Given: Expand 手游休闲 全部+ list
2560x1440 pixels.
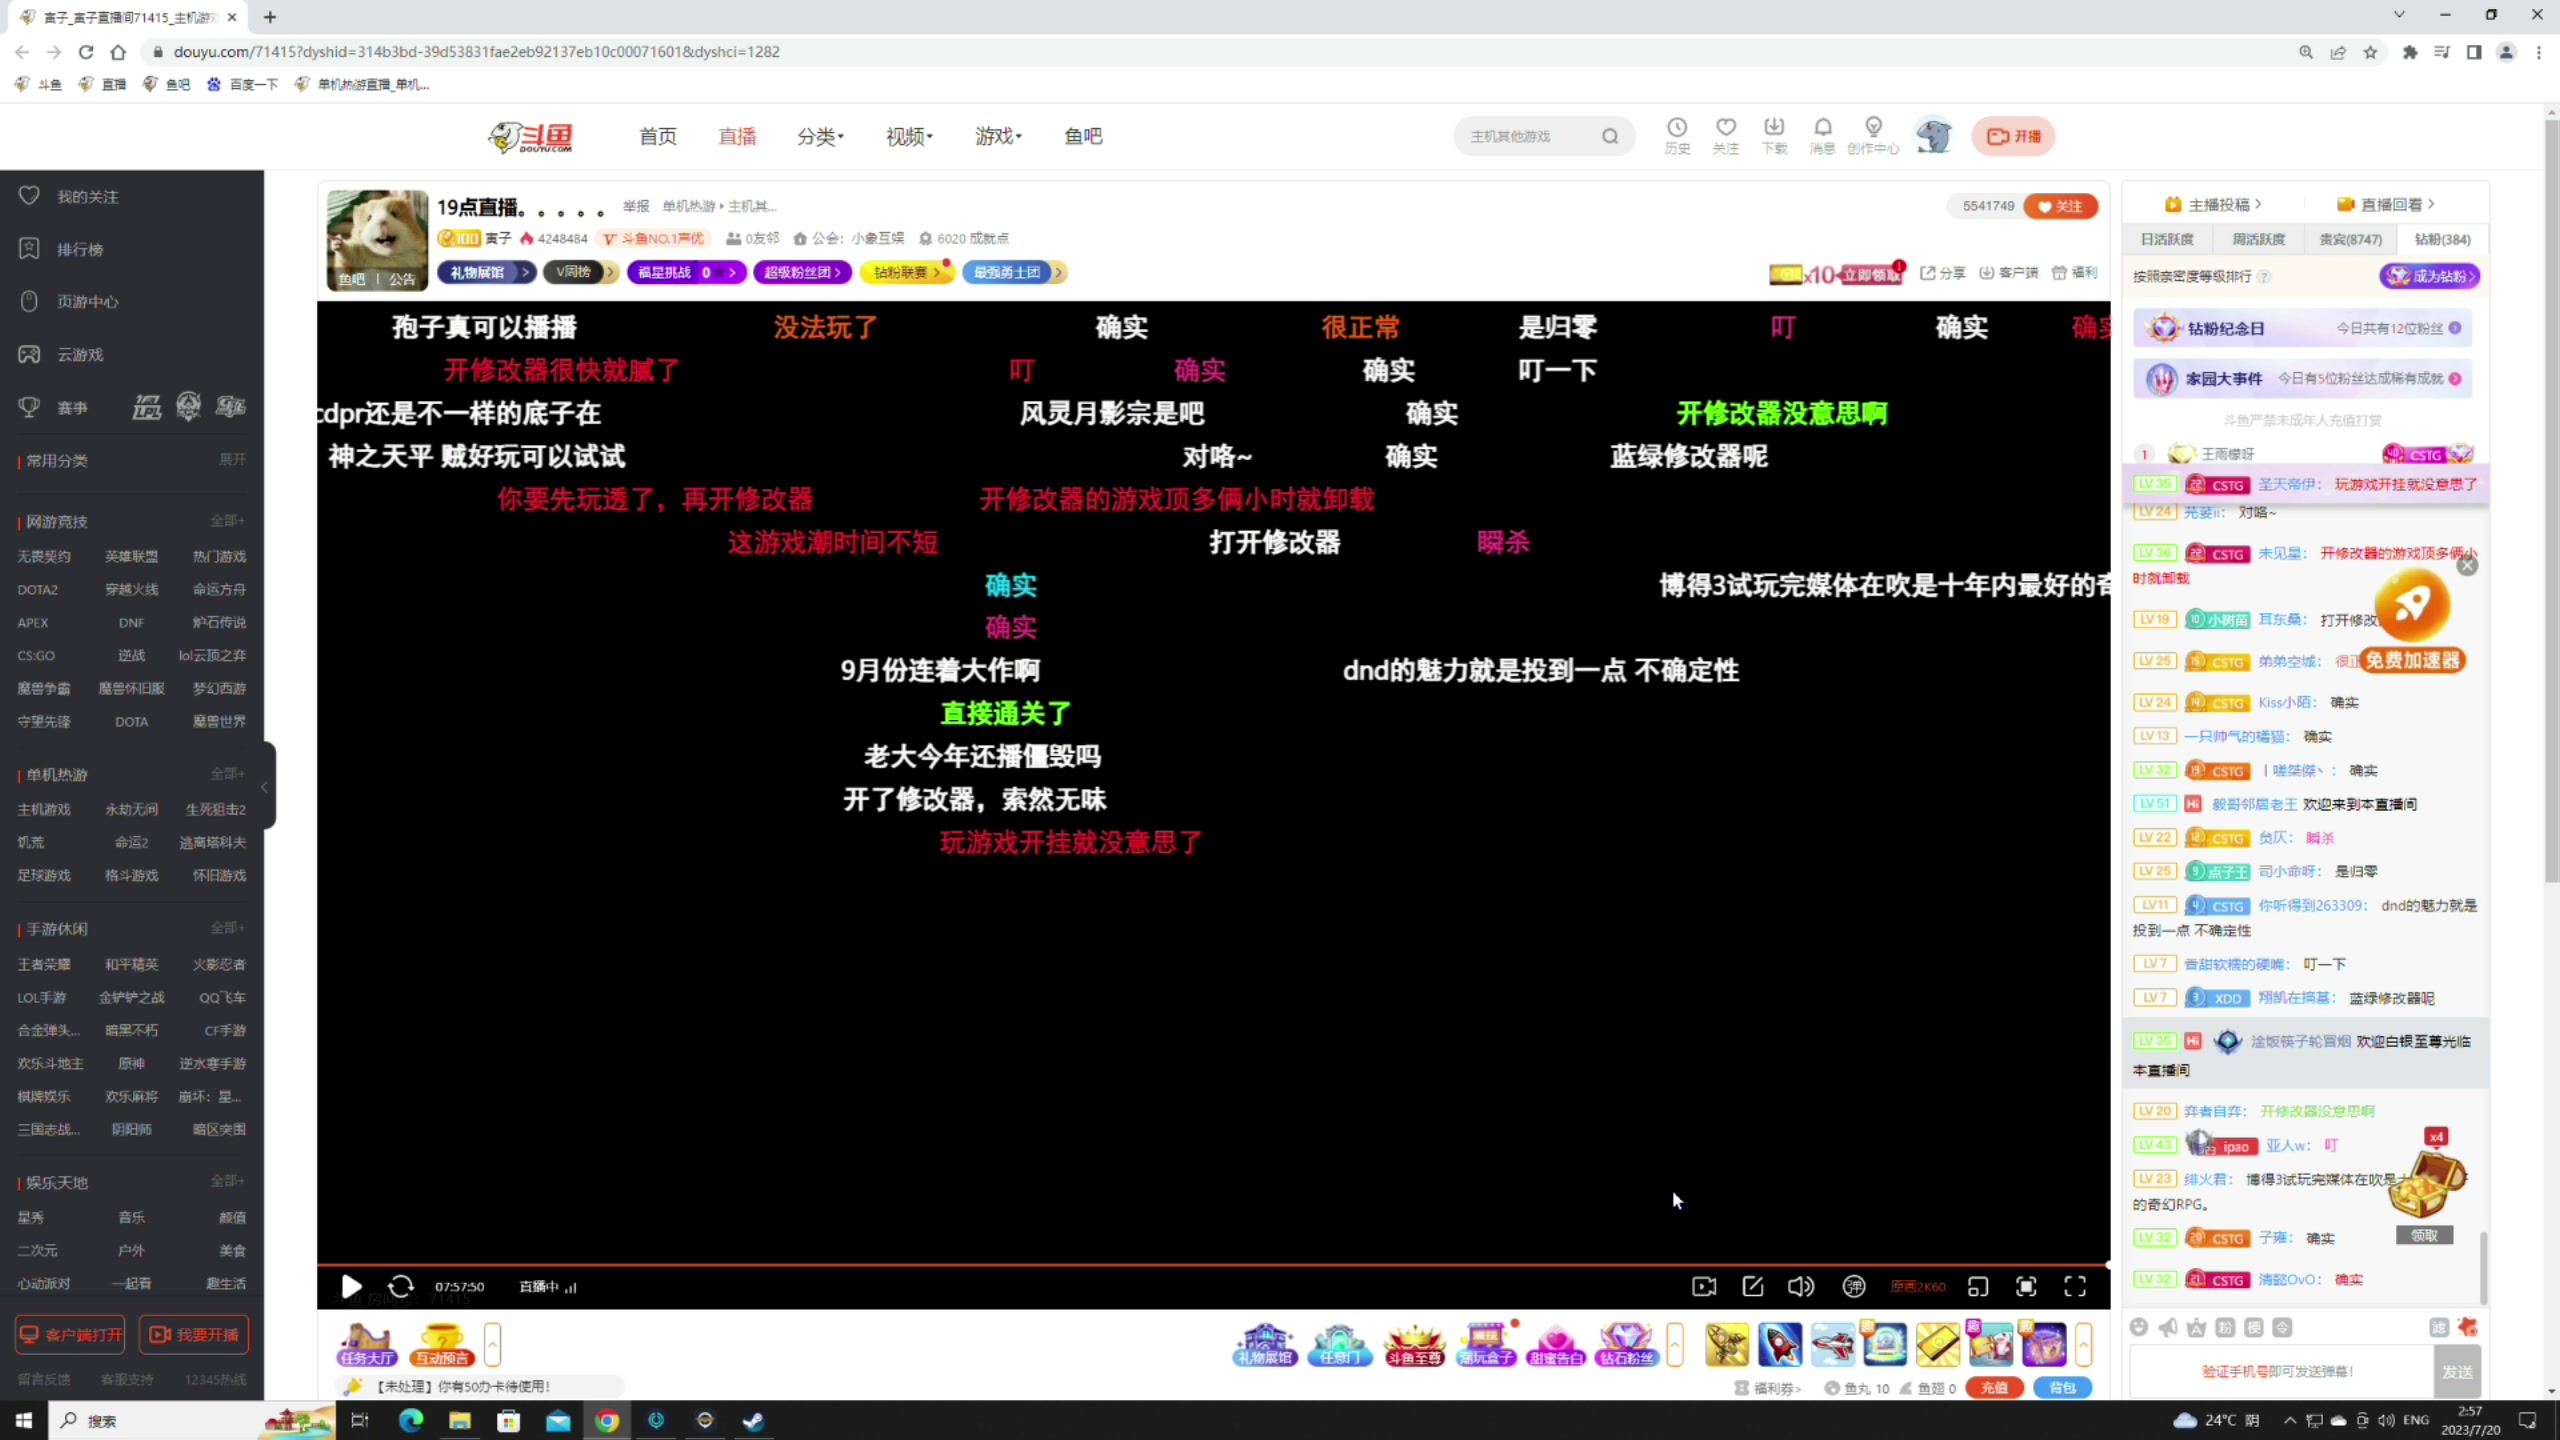Looking at the screenshot, I should (x=227, y=927).
